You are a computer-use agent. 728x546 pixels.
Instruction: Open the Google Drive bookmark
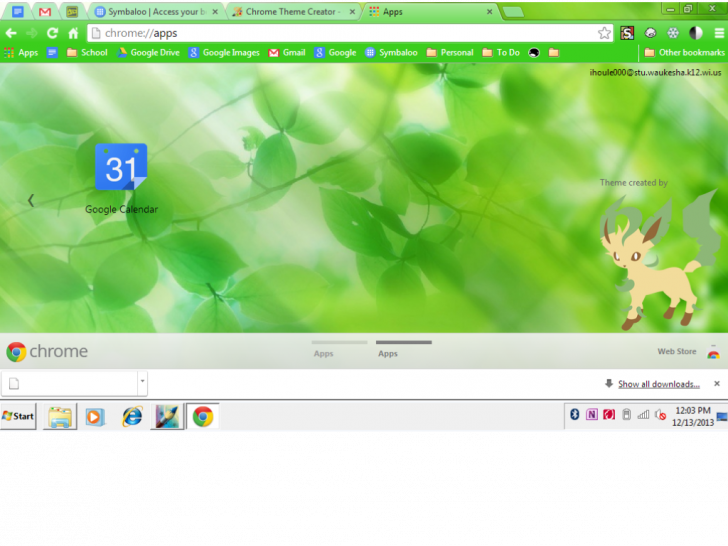click(149, 52)
